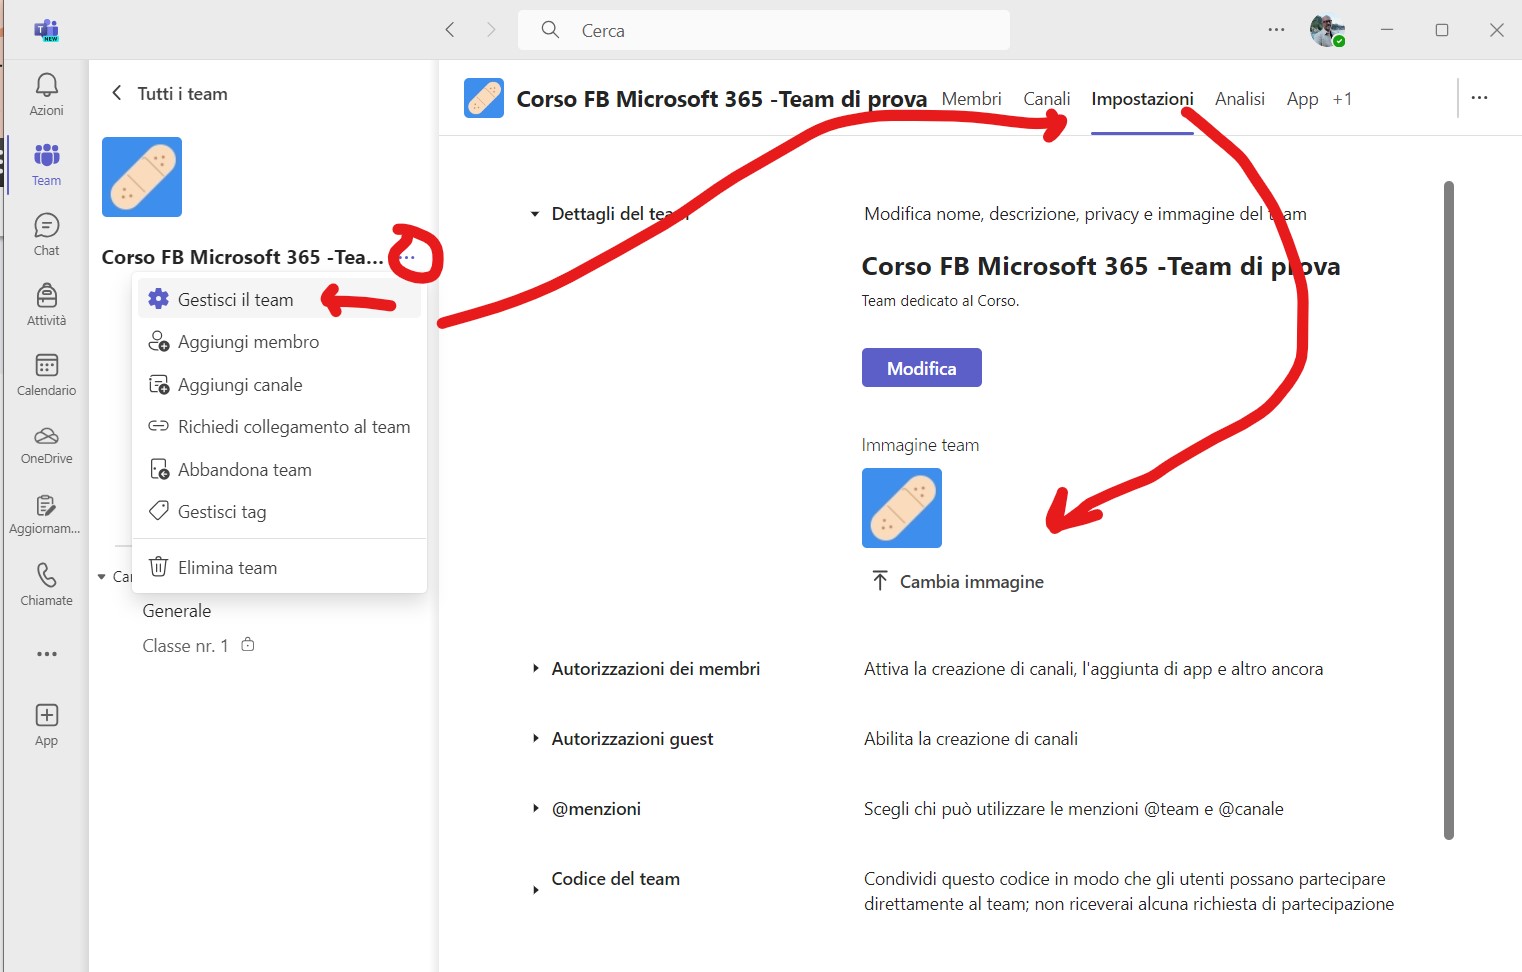Open OneDrive from the sidebar
Image resolution: width=1522 pixels, height=972 pixels.
pyautogui.click(x=46, y=444)
